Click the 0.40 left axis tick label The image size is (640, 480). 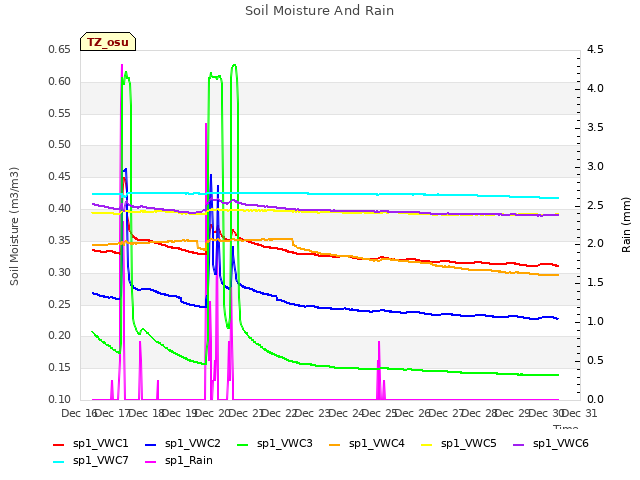pyautogui.click(x=59, y=209)
